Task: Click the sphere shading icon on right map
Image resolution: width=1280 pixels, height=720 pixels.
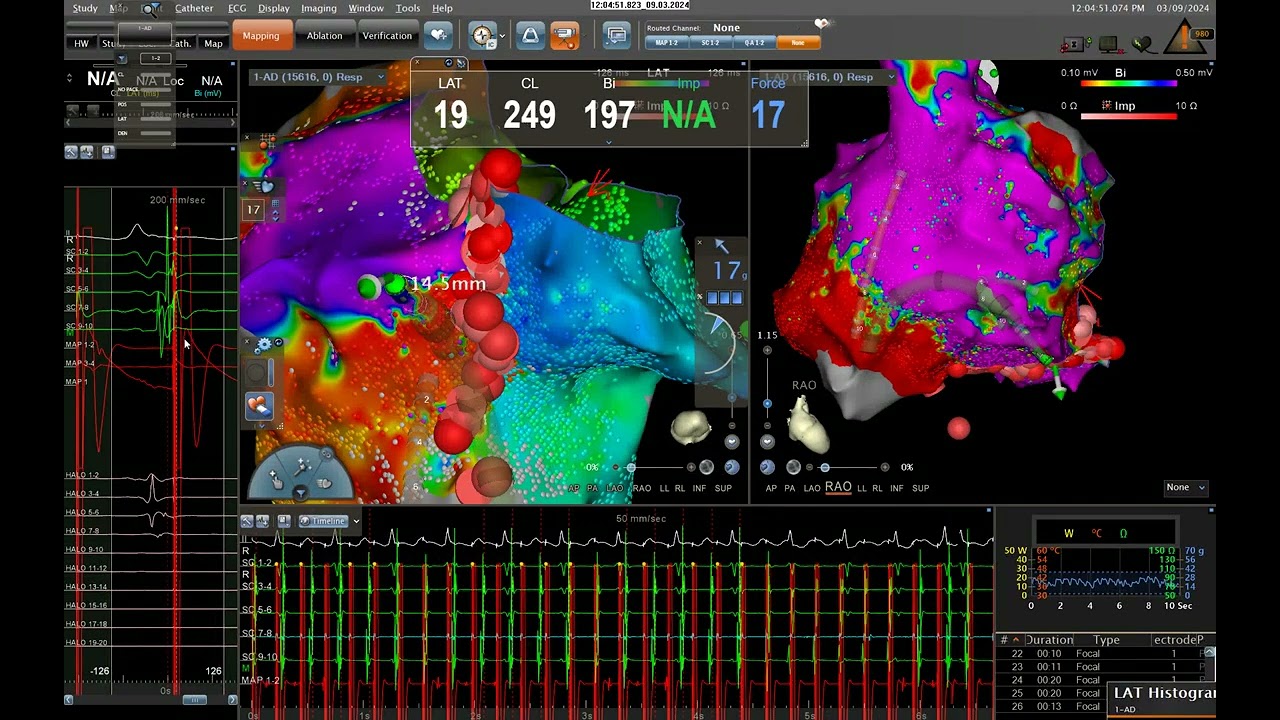Action: pos(793,467)
